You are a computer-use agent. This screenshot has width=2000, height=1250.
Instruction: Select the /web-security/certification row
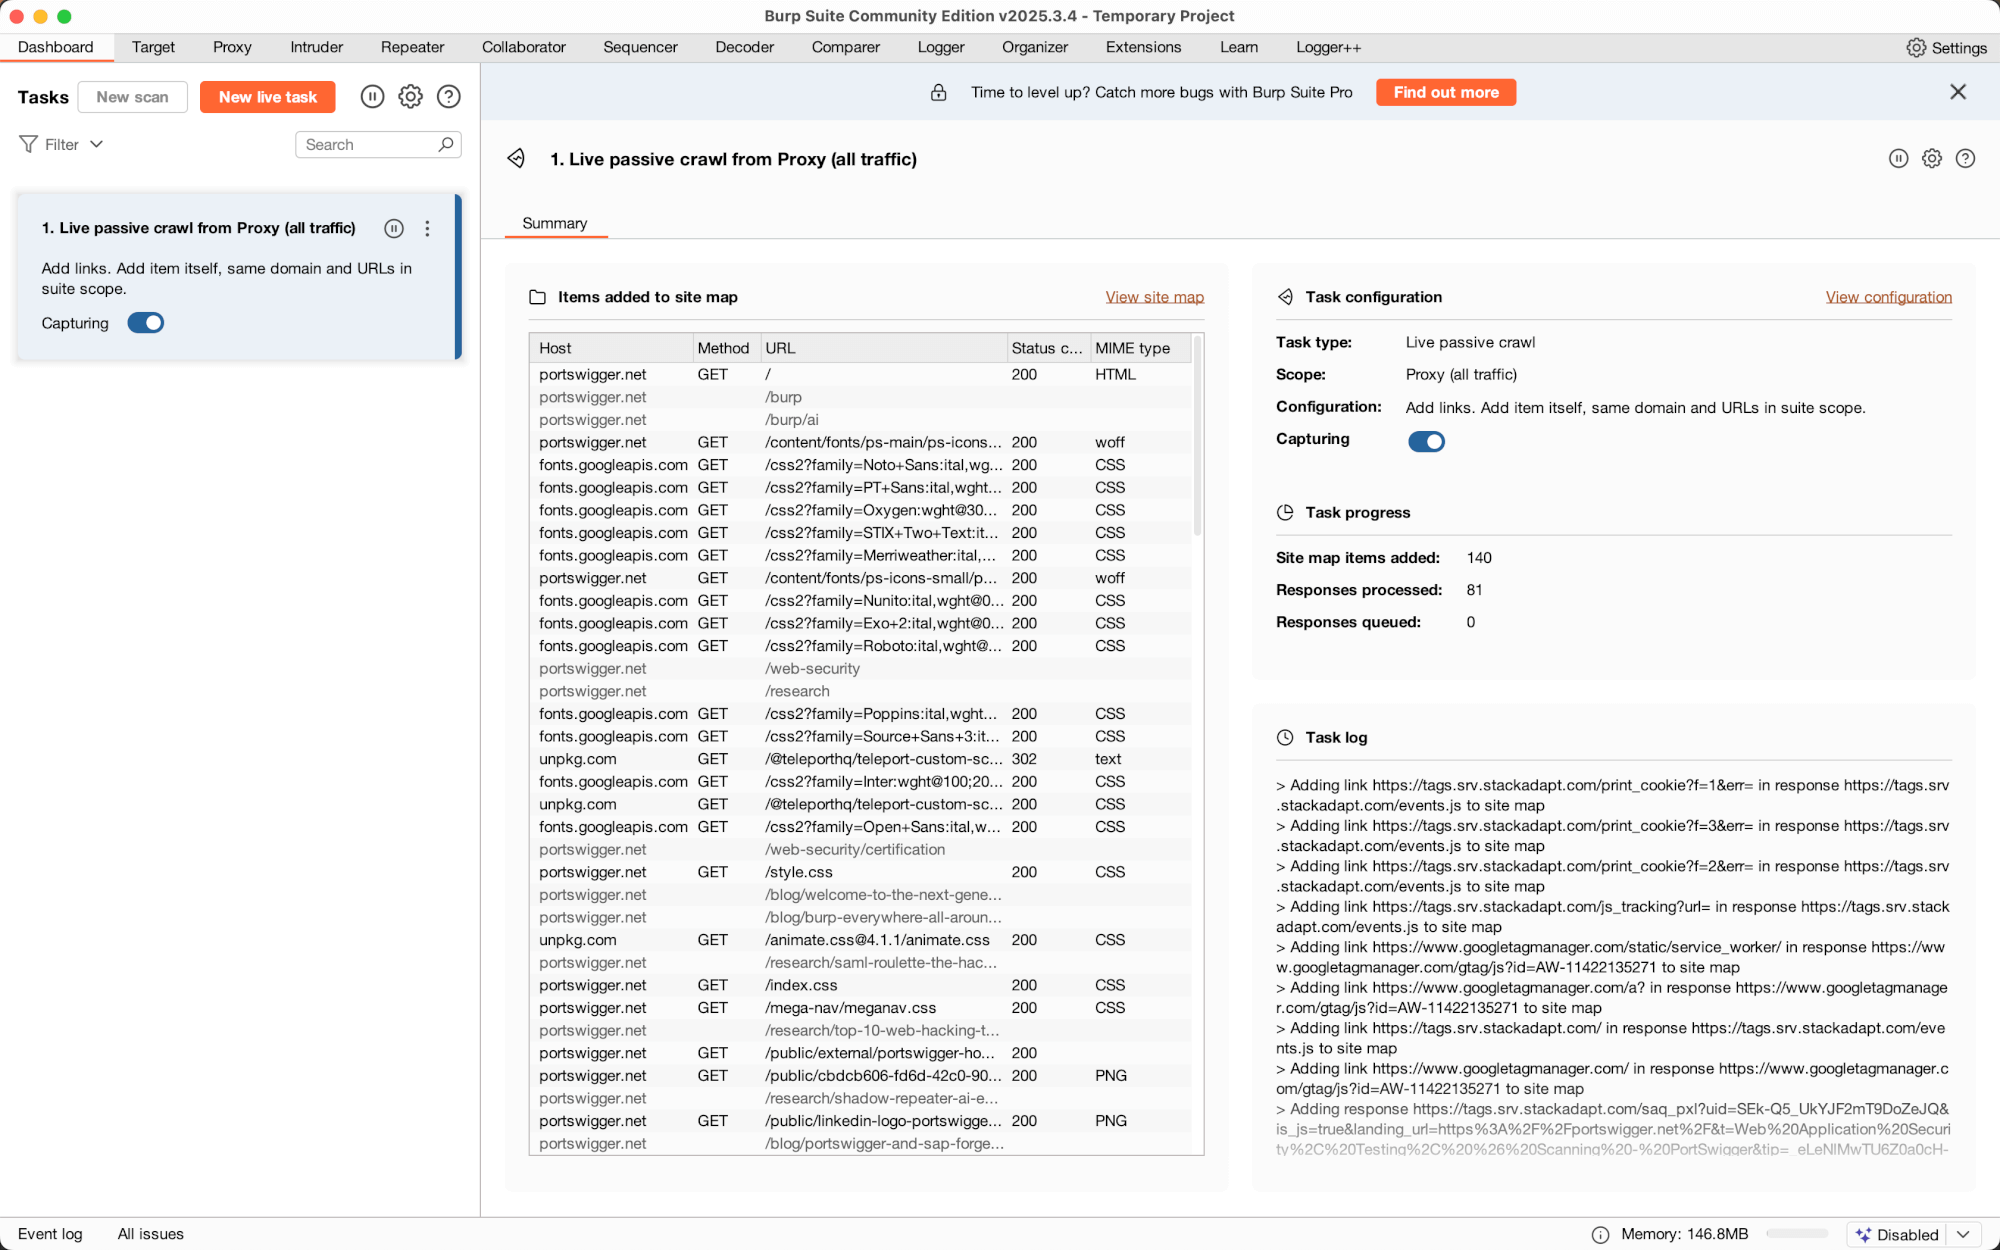click(x=860, y=850)
